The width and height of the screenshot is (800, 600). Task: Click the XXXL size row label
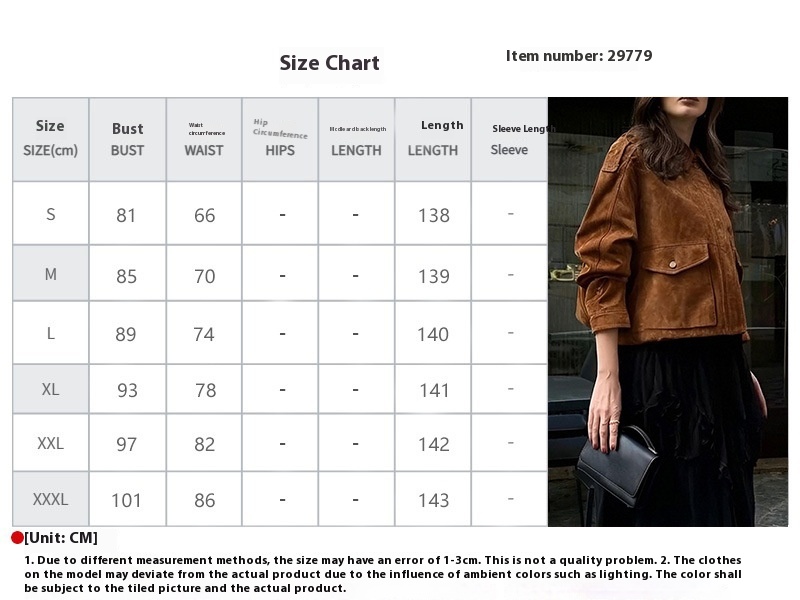coord(51,499)
